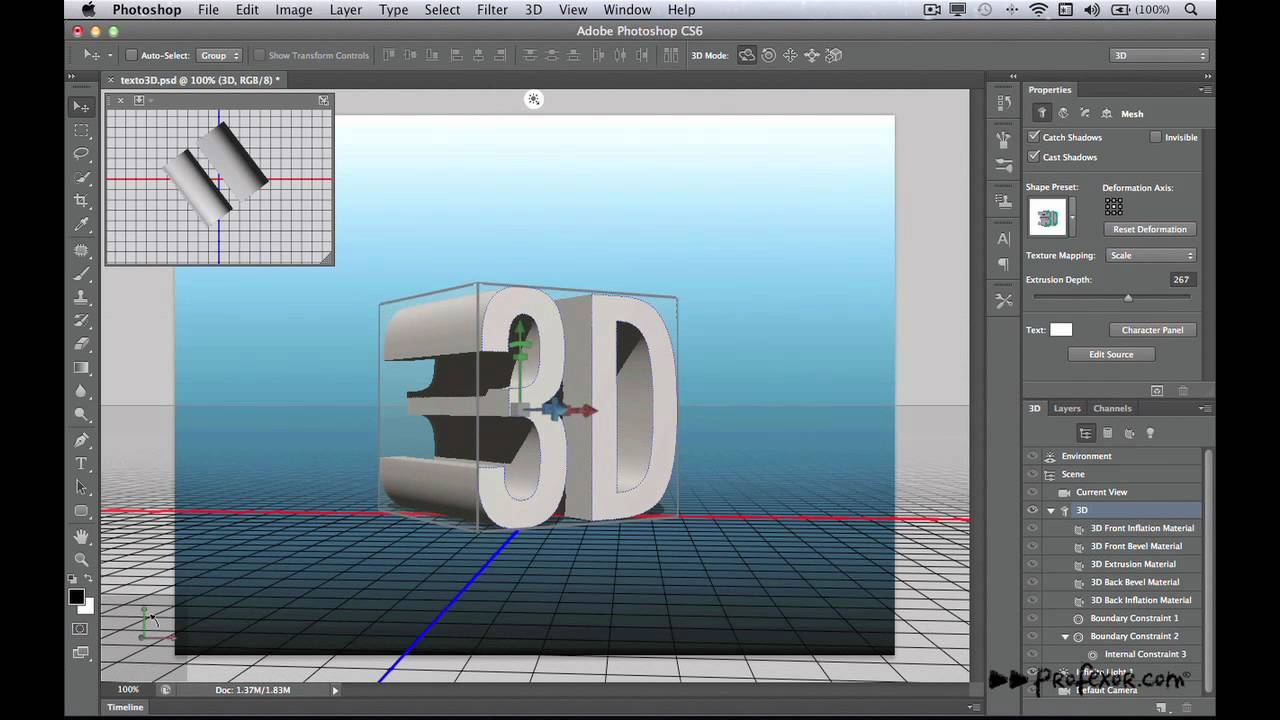Select the Type tool

coord(82,464)
